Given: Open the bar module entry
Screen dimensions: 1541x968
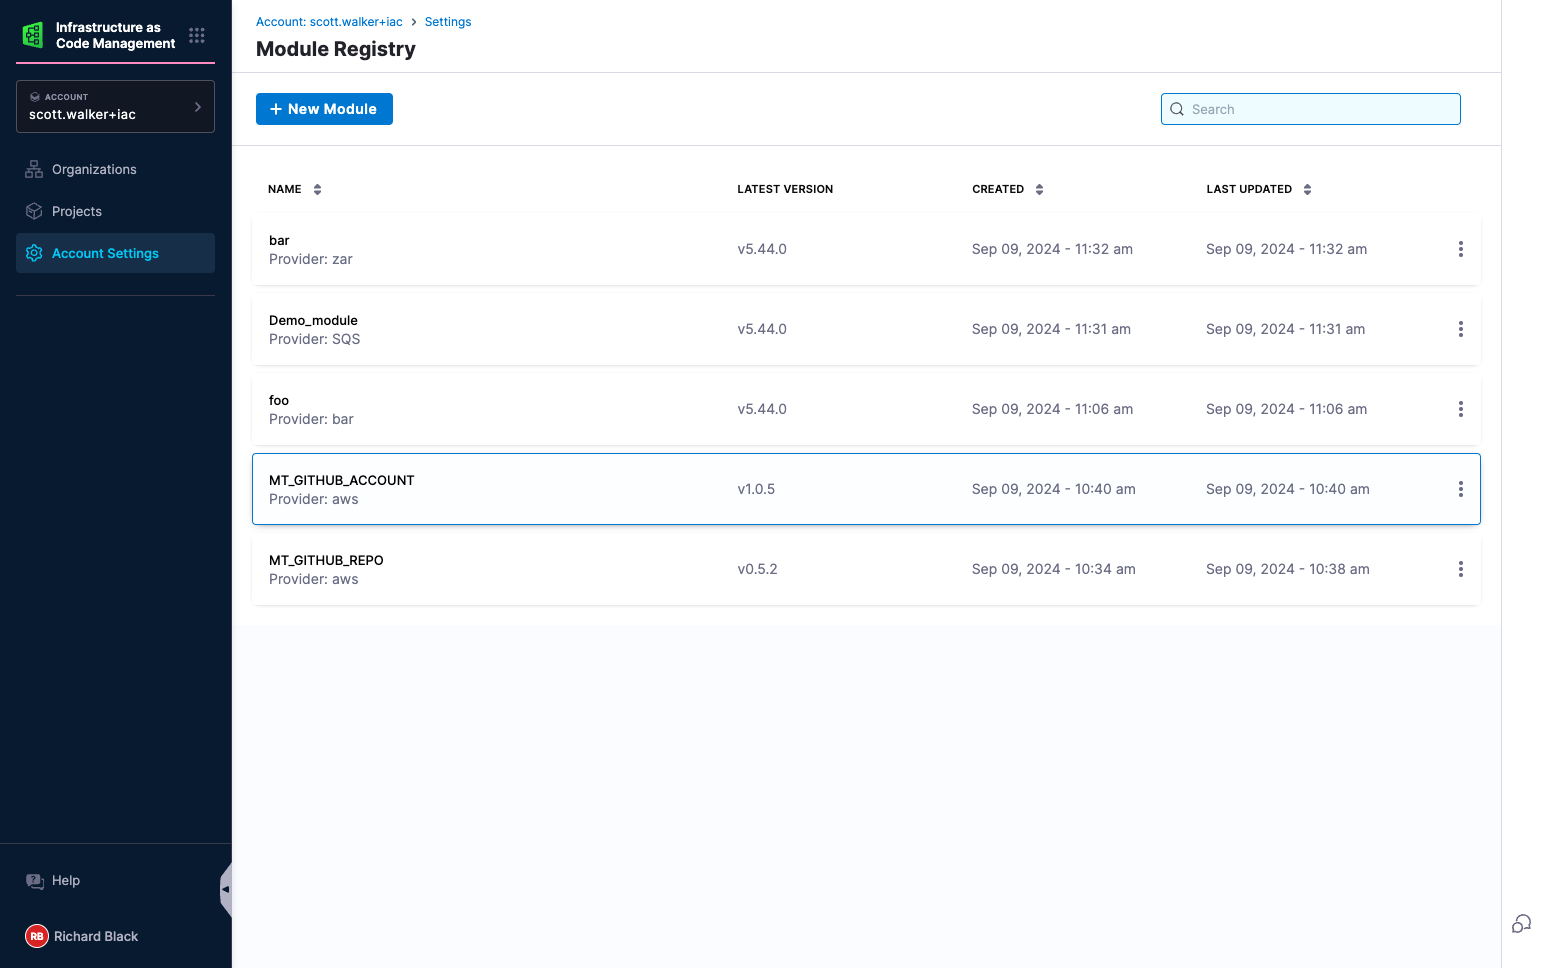Looking at the screenshot, I should 866,249.
